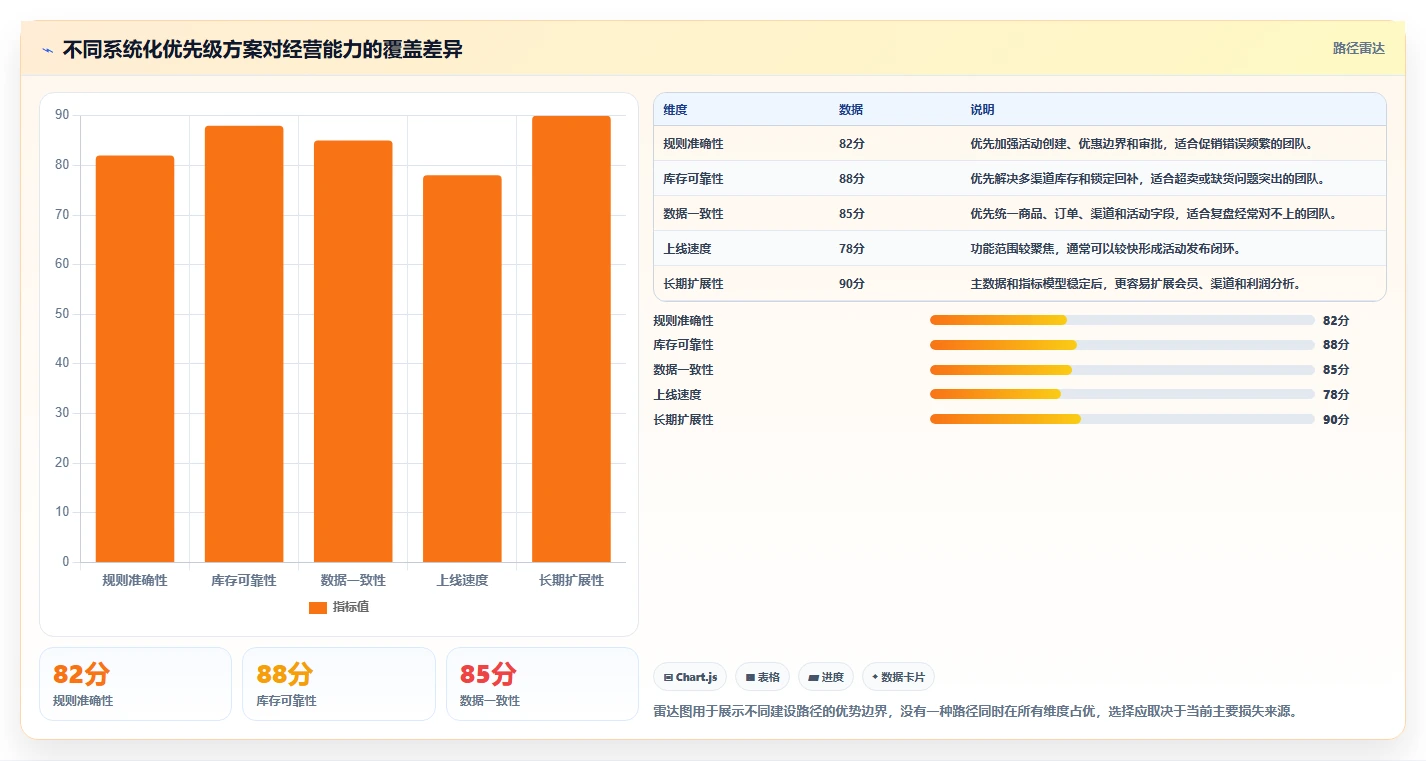Toggle the 指标值 legend color box
Viewport: 1426px width, 761px height.
click(x=318, y=607)
